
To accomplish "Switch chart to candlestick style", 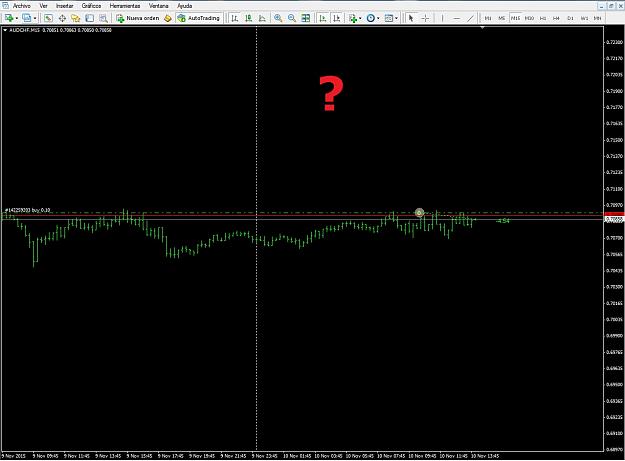I will tap(248, 18).
